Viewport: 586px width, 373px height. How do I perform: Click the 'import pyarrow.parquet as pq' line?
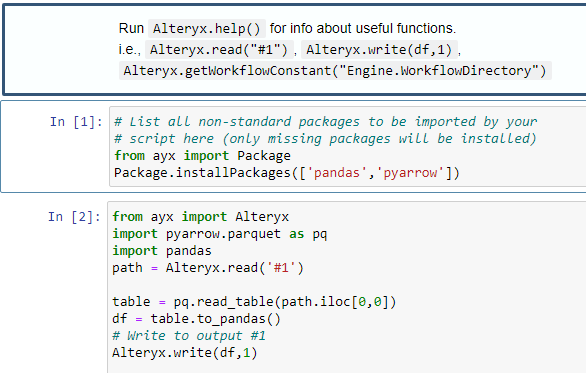tap(219, 234)
